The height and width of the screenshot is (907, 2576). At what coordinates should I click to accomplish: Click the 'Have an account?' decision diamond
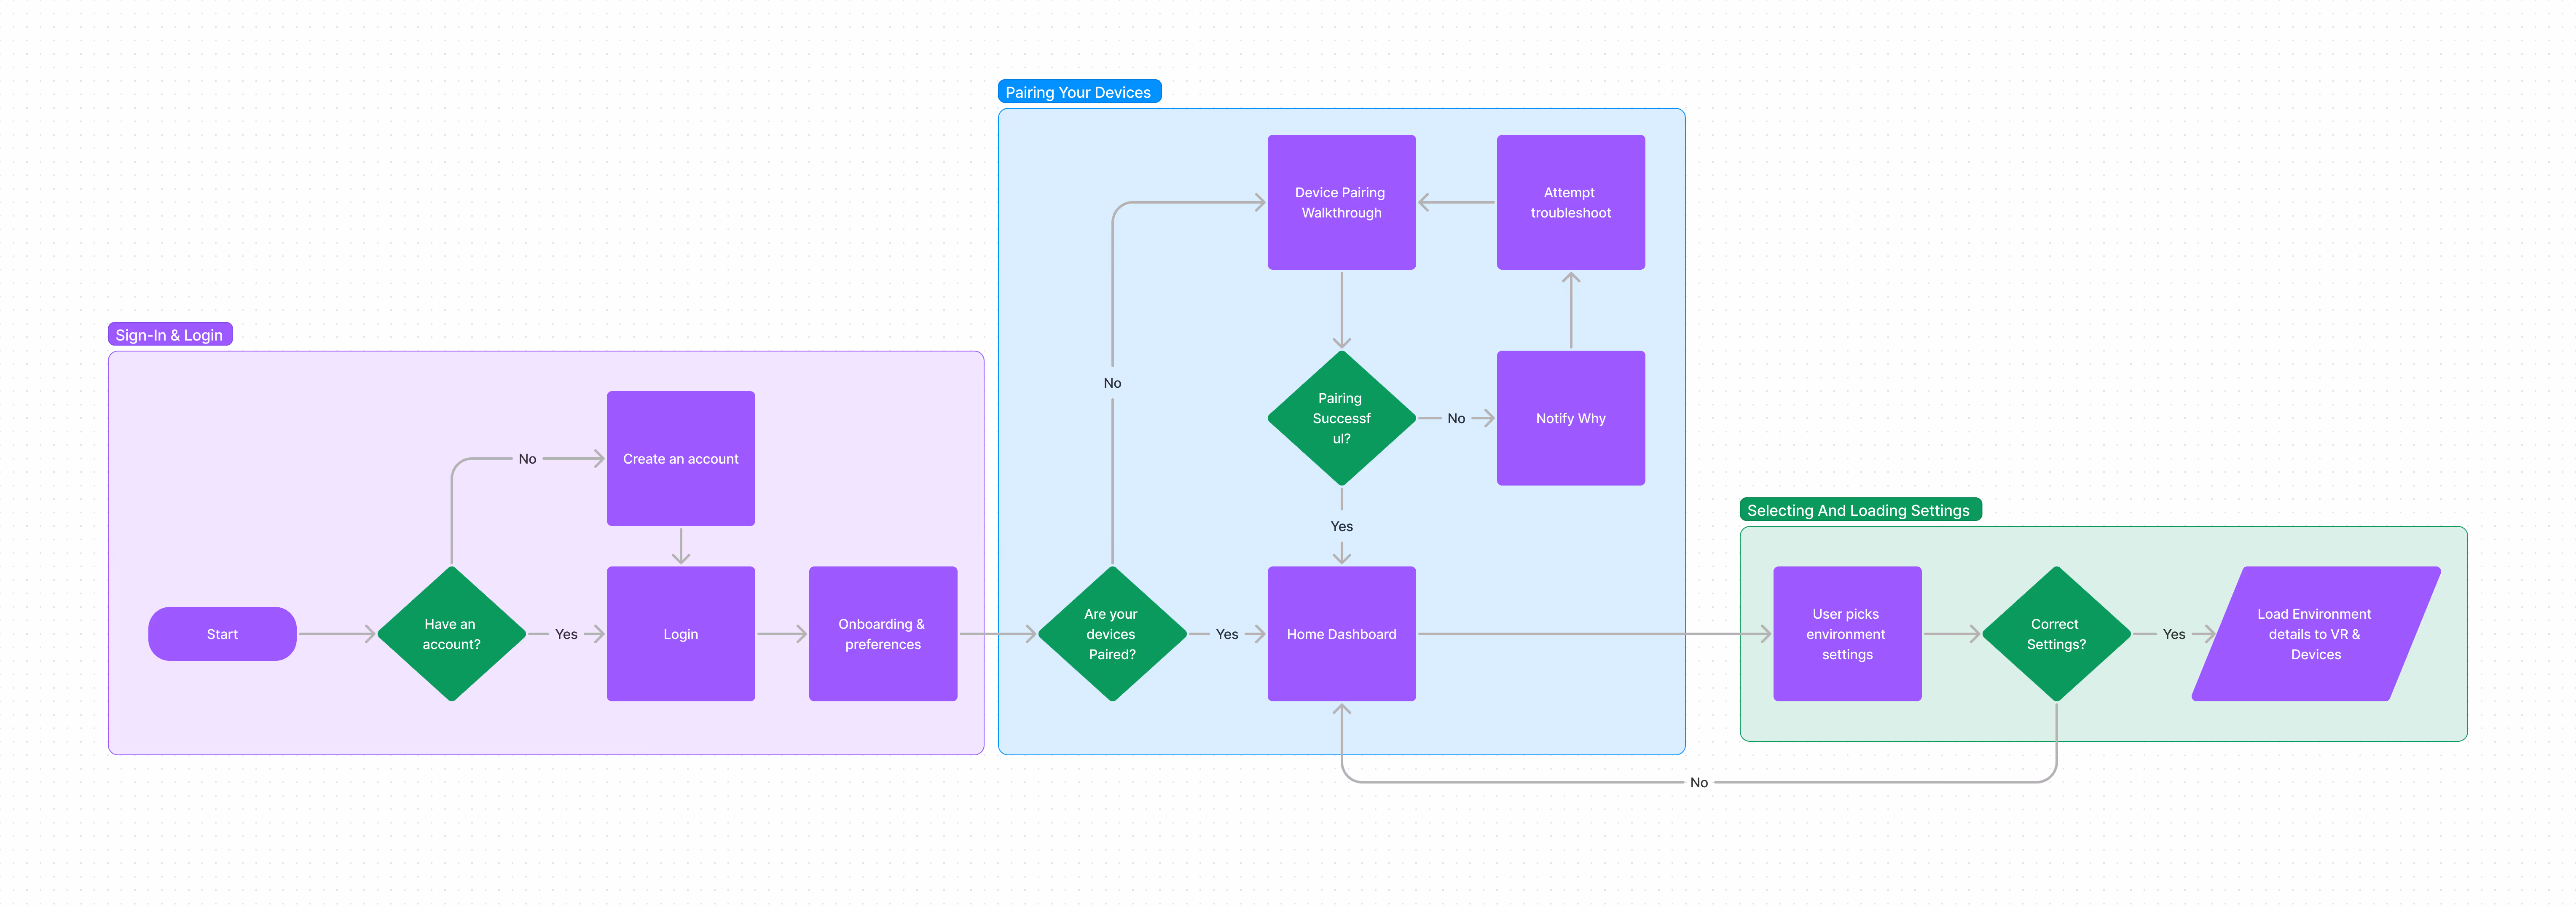click(451, 634)
